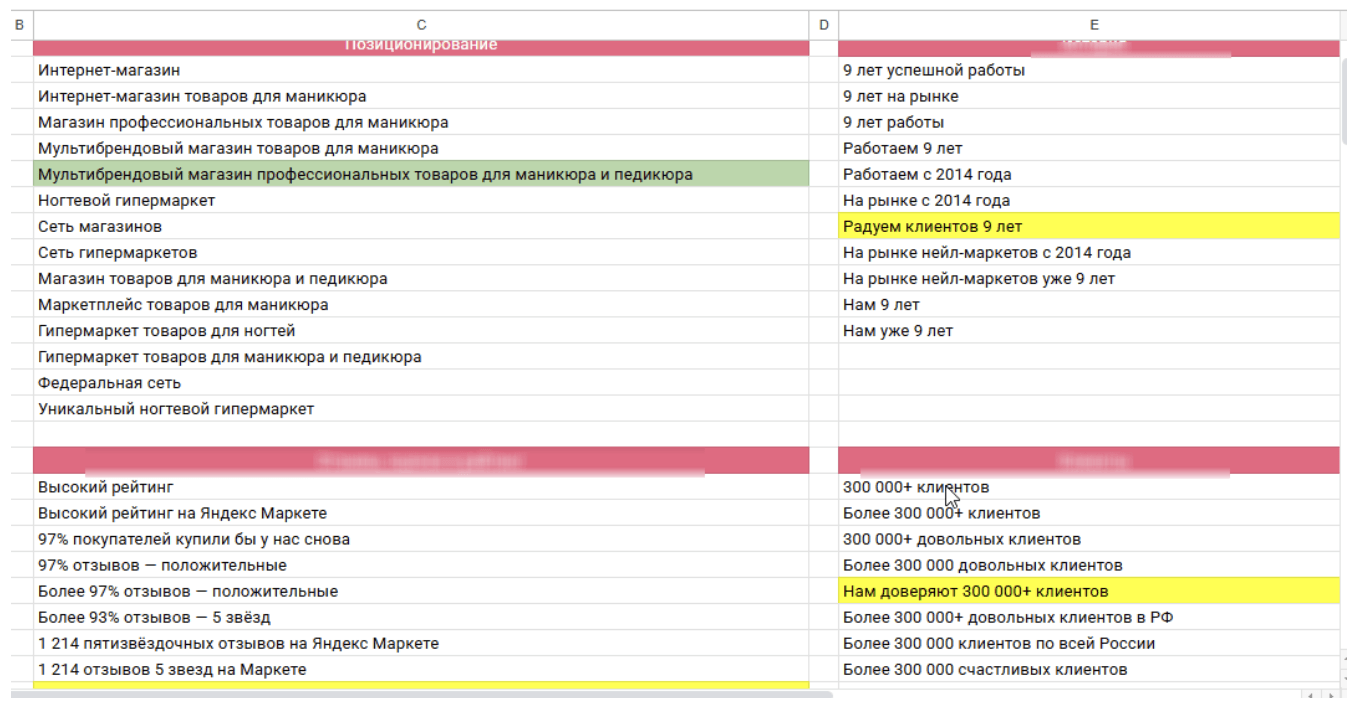Select 'Более 93% отзывов — 5 звёзд' cell
1358x705 pixels.
[x=421, y=617]
